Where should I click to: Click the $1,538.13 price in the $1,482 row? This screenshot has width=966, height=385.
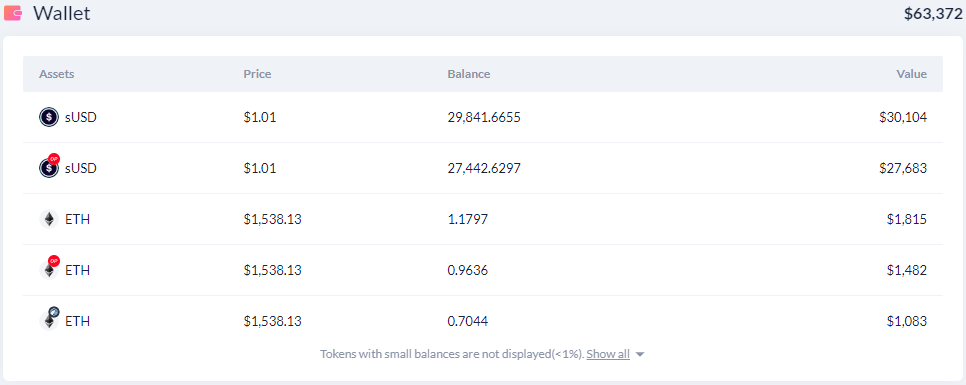tap(272, 270)
